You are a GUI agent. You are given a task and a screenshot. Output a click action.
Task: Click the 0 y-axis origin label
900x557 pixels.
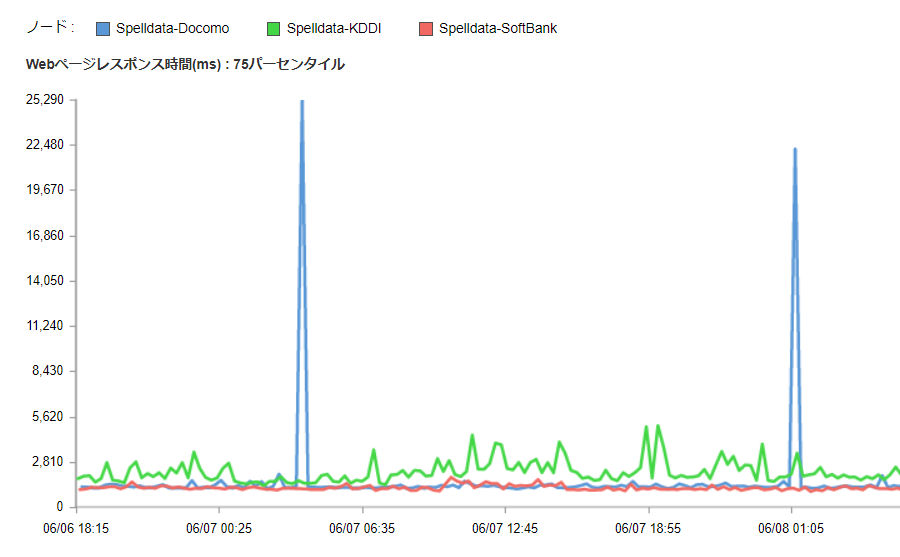[x=59, y=507]
